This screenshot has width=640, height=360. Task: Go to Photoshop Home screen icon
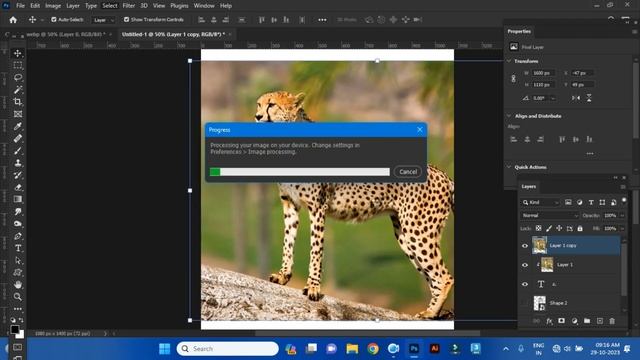coord(13,20)
